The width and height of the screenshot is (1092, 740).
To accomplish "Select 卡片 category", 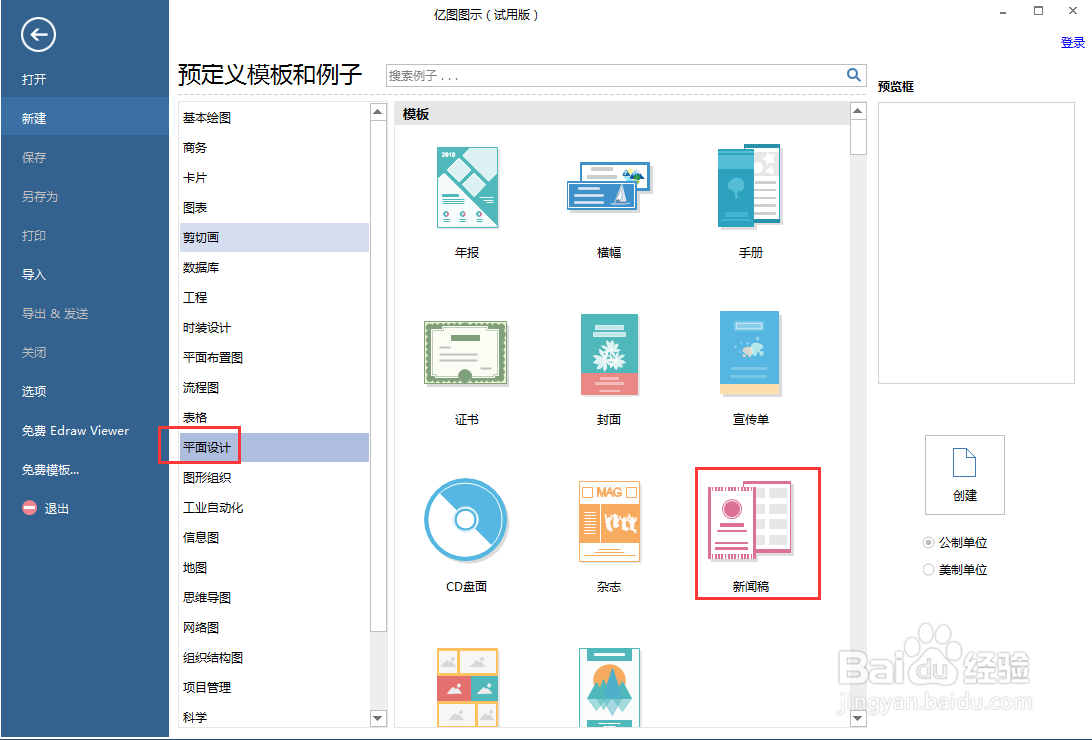I will coord(274,178).
